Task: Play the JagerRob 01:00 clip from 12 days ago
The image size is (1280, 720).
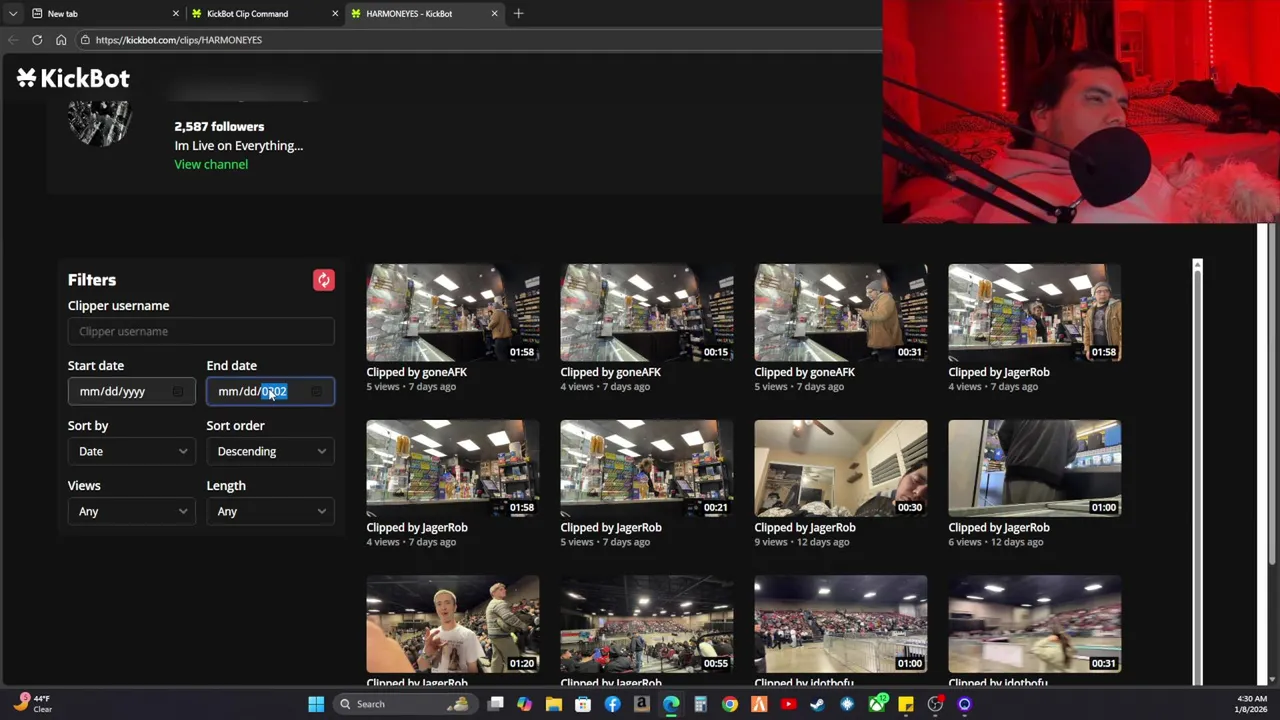Action: pos(1035,468)
